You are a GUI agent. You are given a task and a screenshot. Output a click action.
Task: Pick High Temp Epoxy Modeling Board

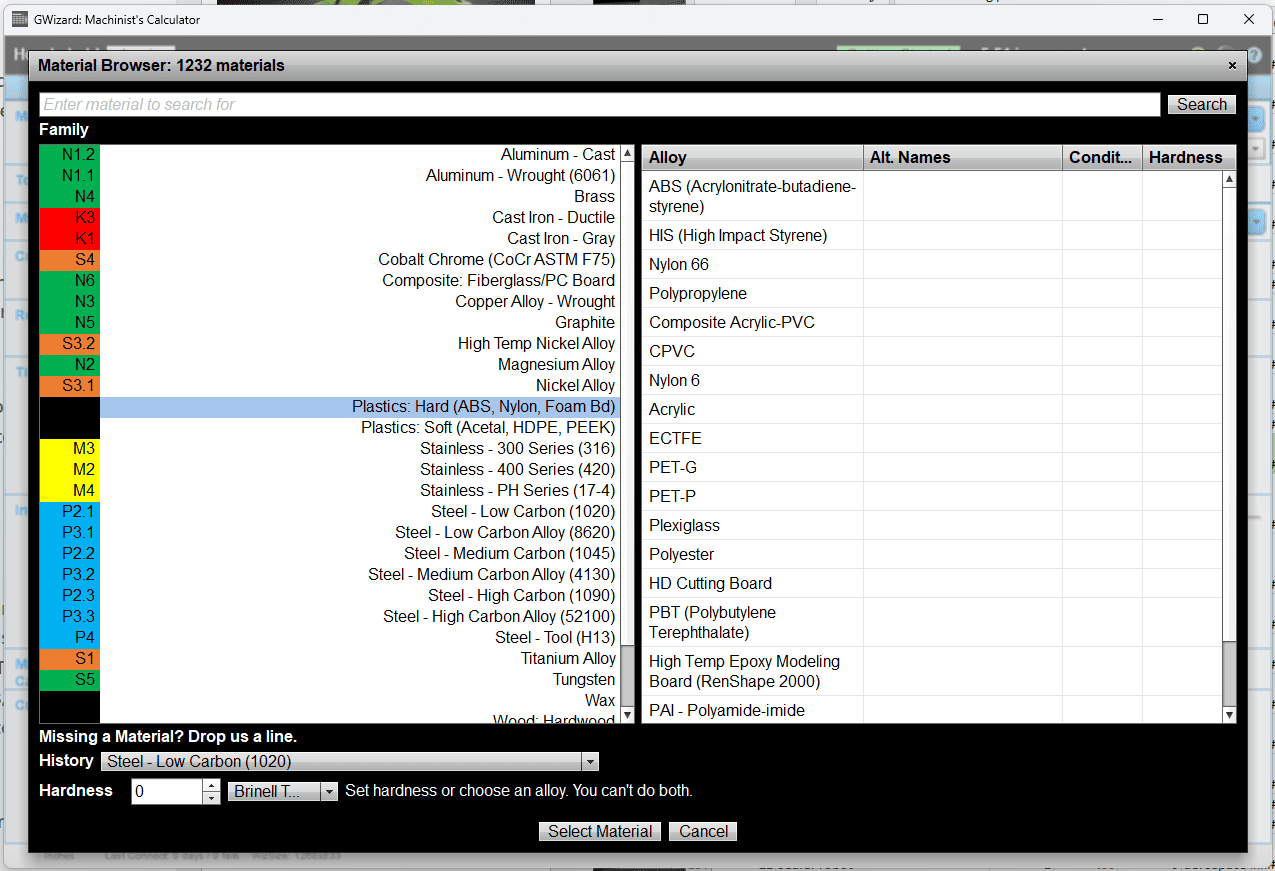[x=932, y=671]
